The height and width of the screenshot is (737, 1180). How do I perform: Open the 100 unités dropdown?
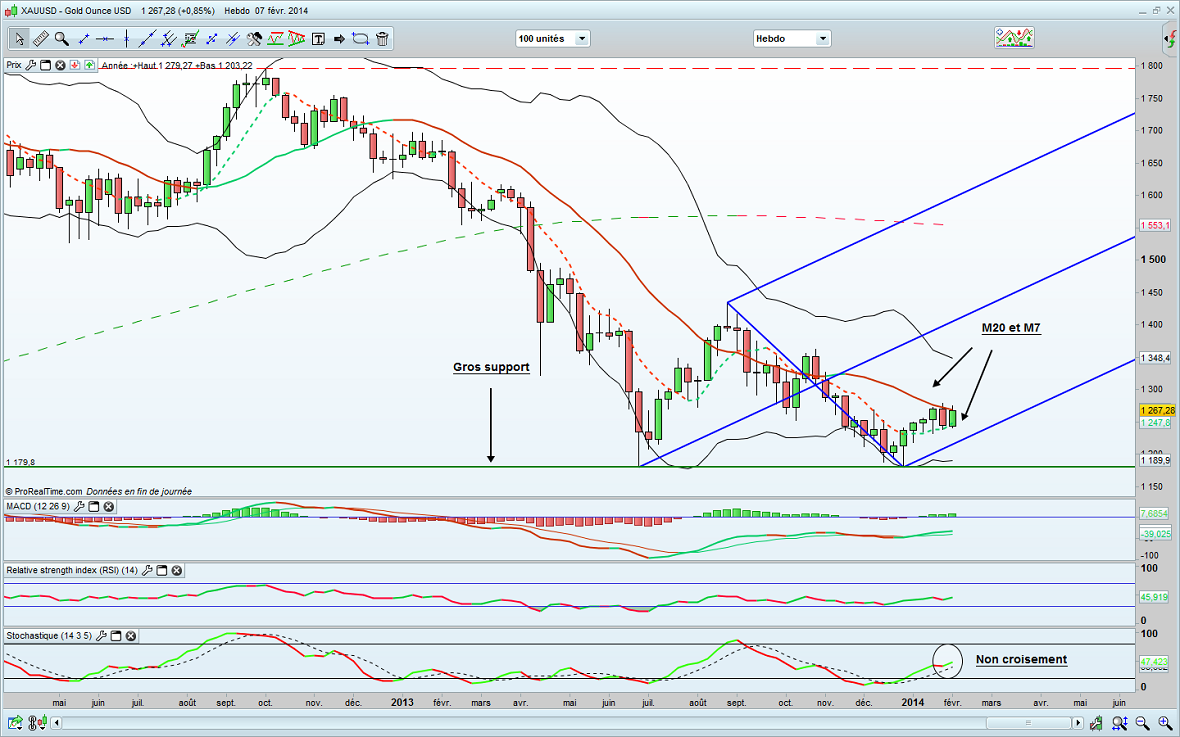[x=581, y=39]
